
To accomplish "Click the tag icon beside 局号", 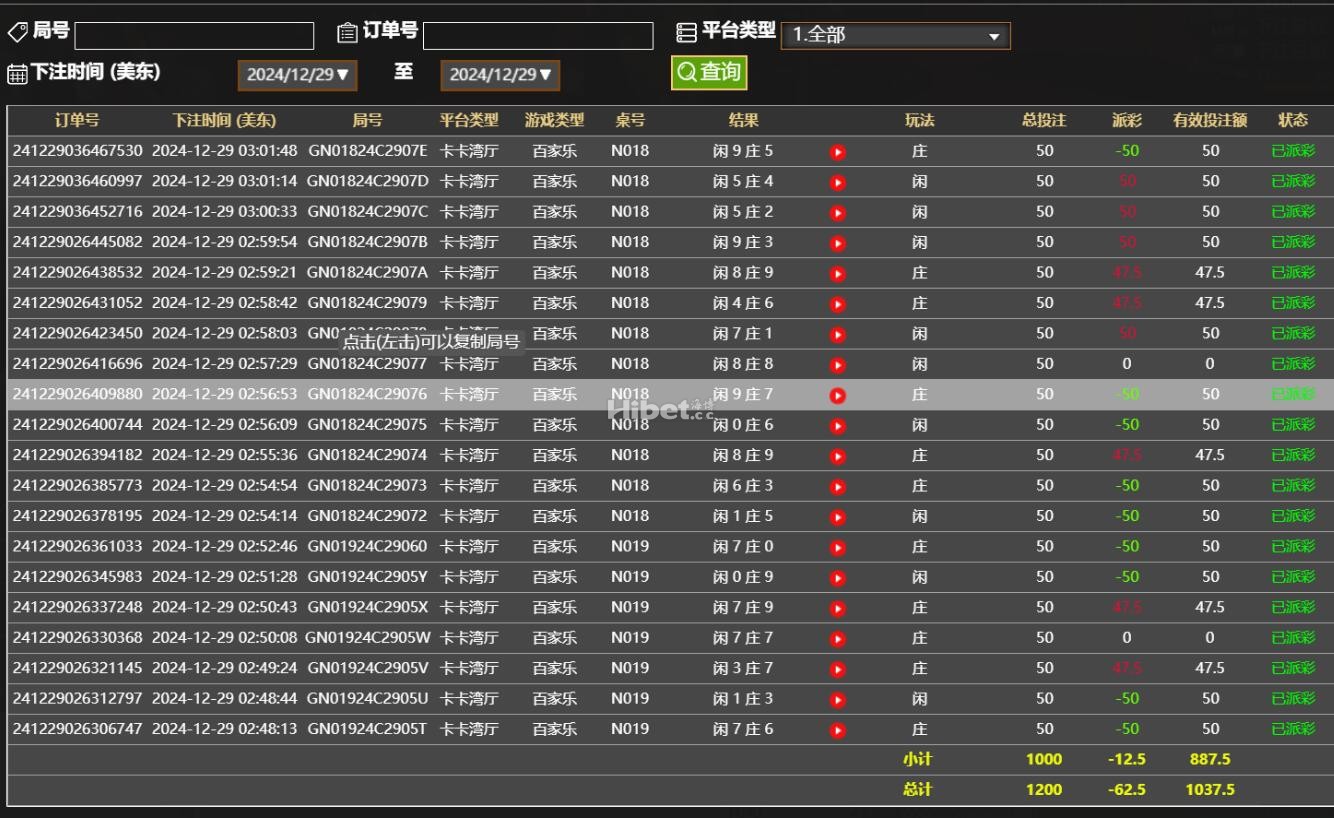I will [17, 32].
